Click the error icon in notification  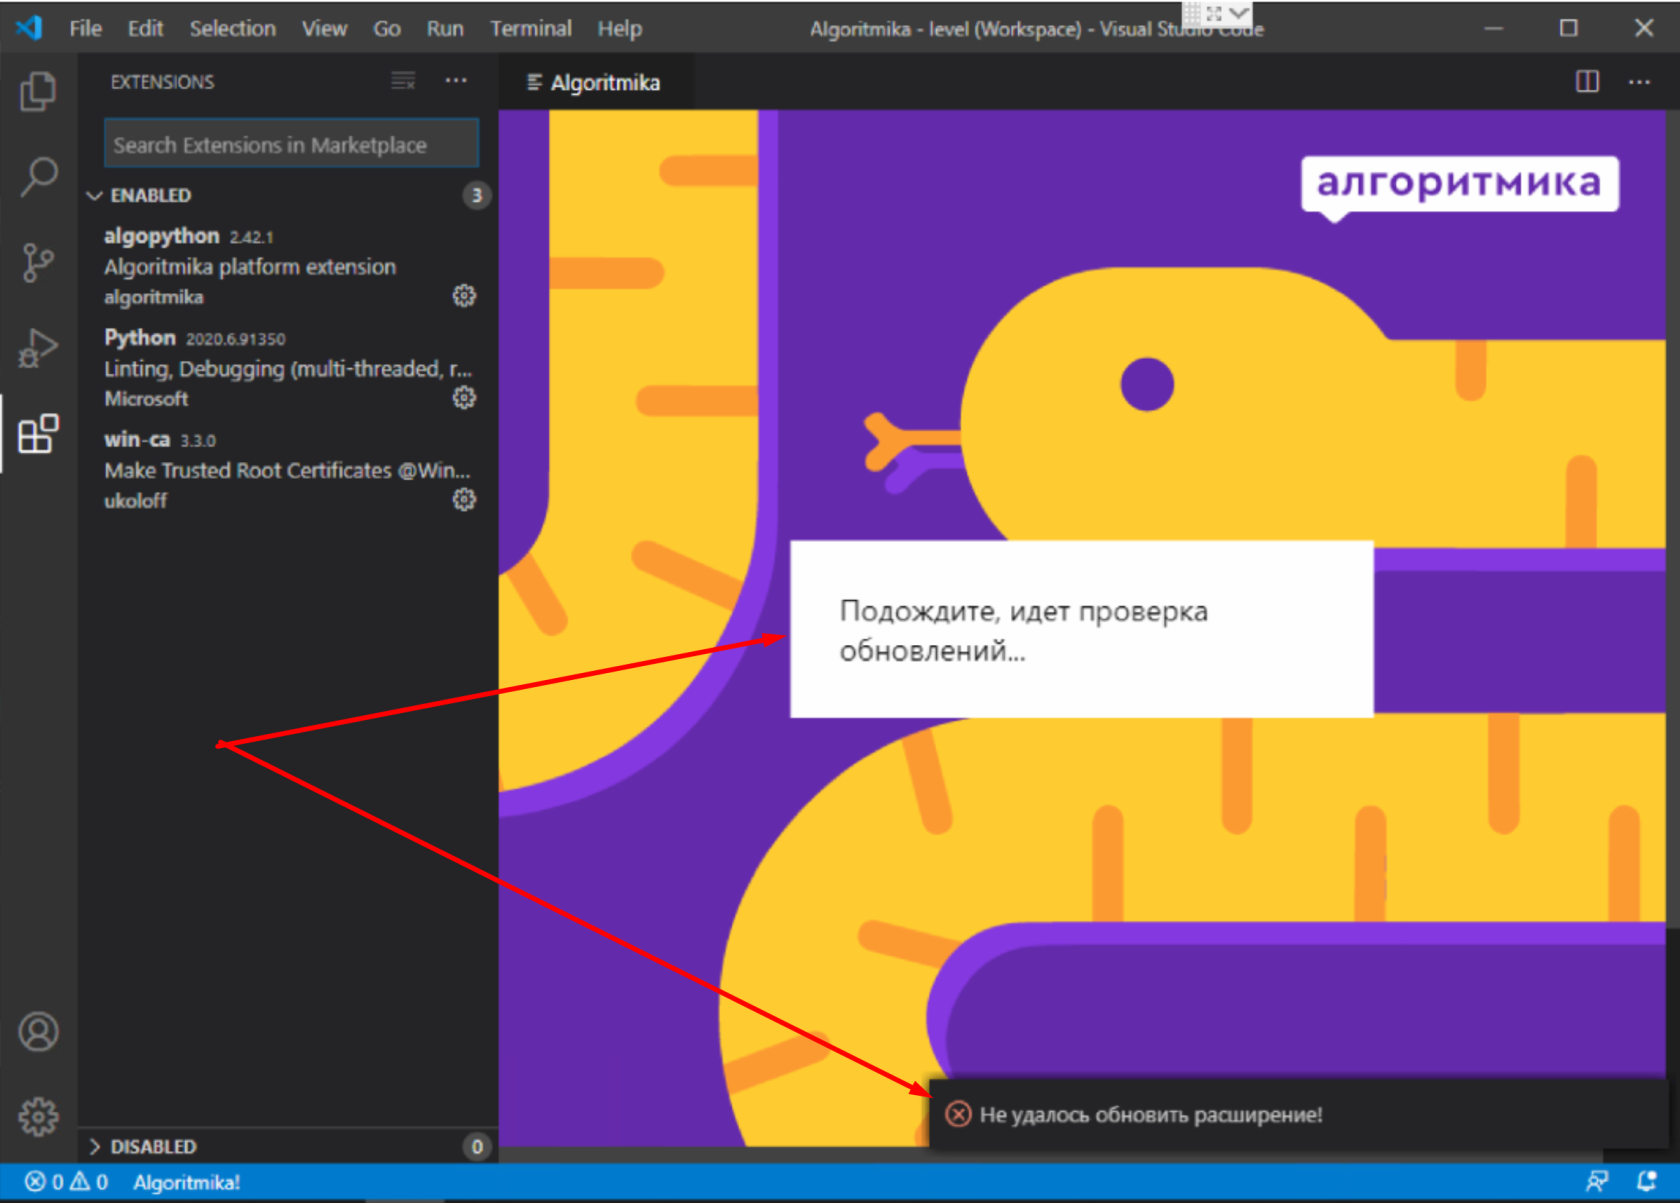pyautogui.click(x=958, y=1114)
